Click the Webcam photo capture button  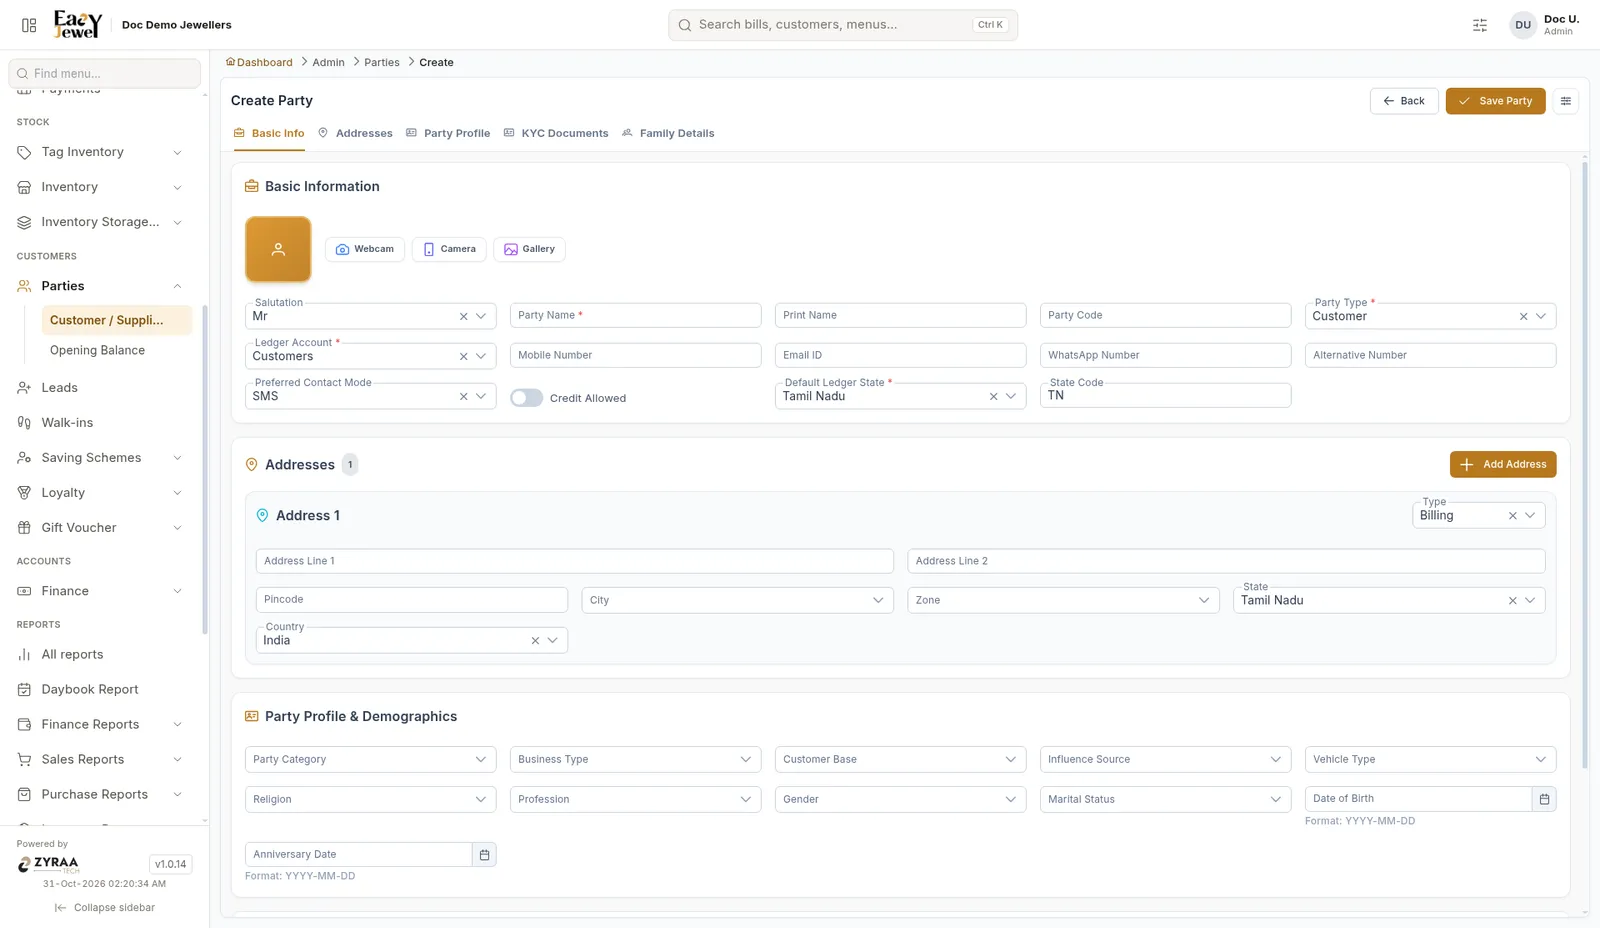(x=365, y=249)
